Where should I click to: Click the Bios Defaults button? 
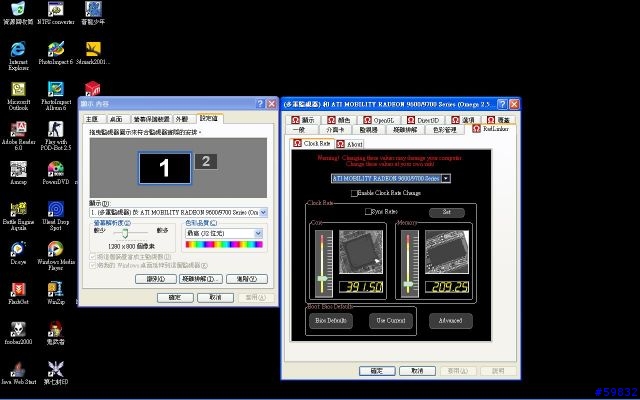[x=331, y=320]
